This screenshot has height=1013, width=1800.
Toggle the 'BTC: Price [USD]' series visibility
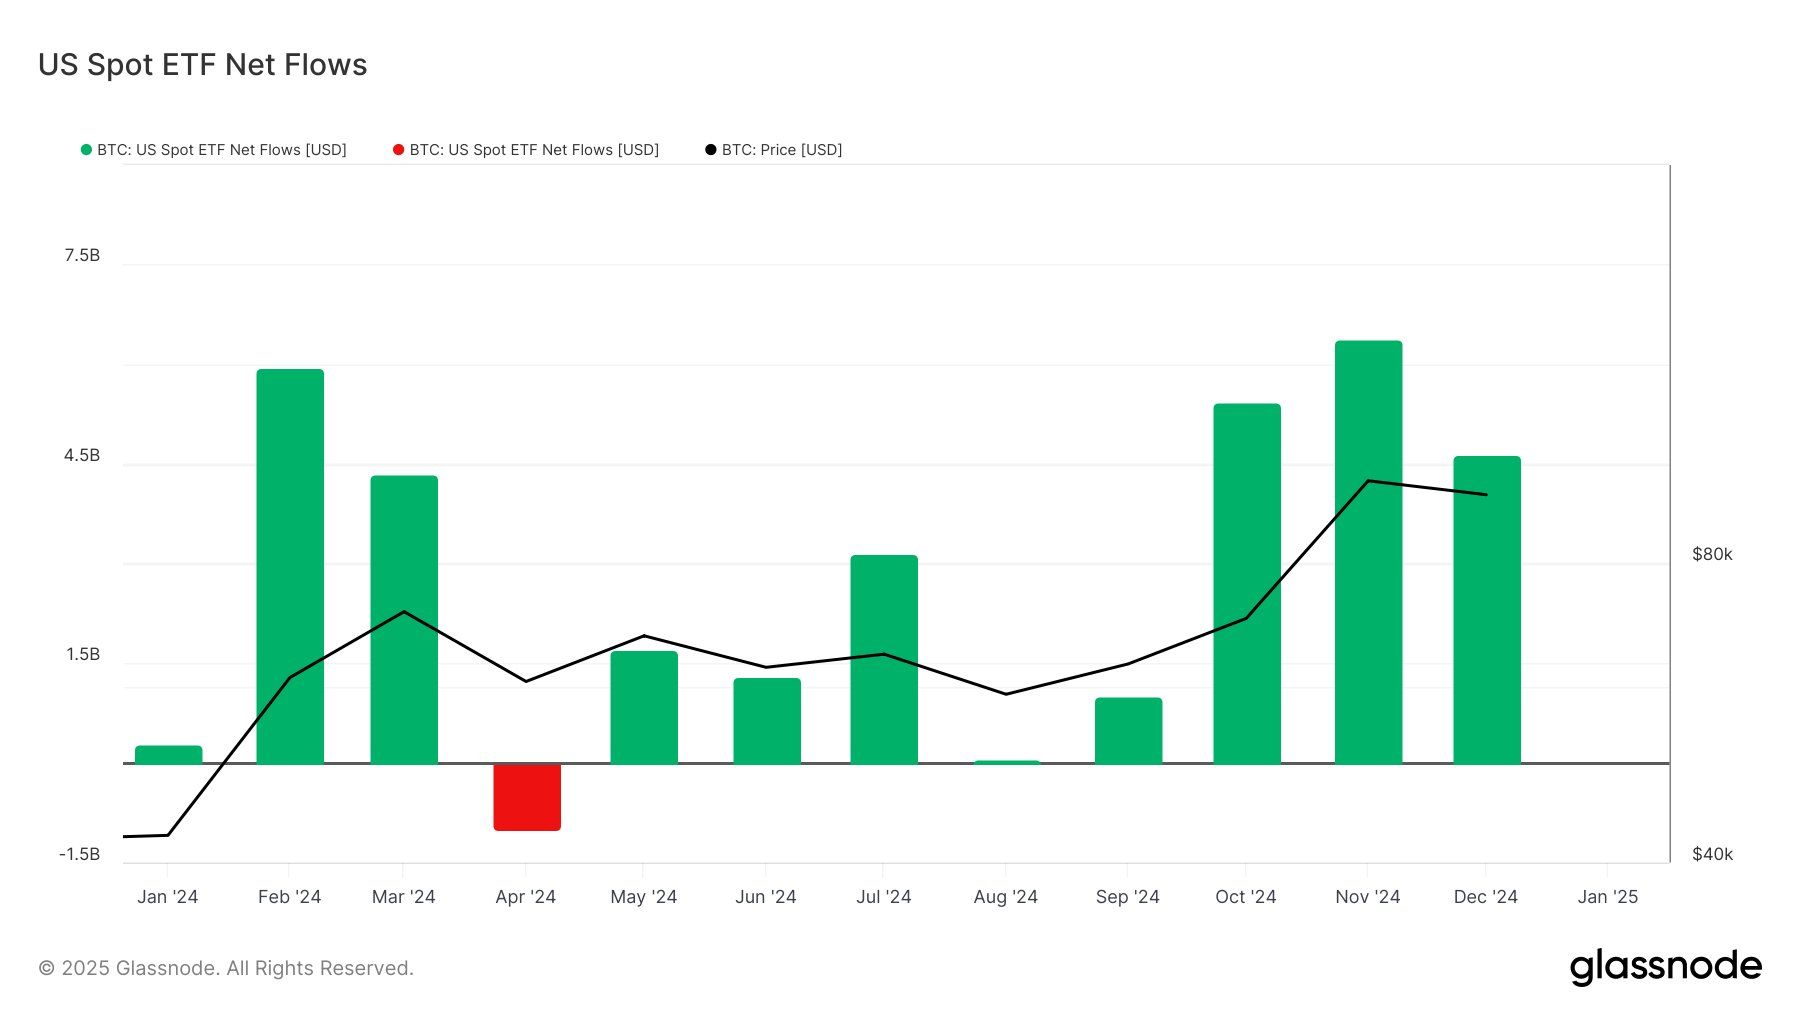(x=782, y=149)
